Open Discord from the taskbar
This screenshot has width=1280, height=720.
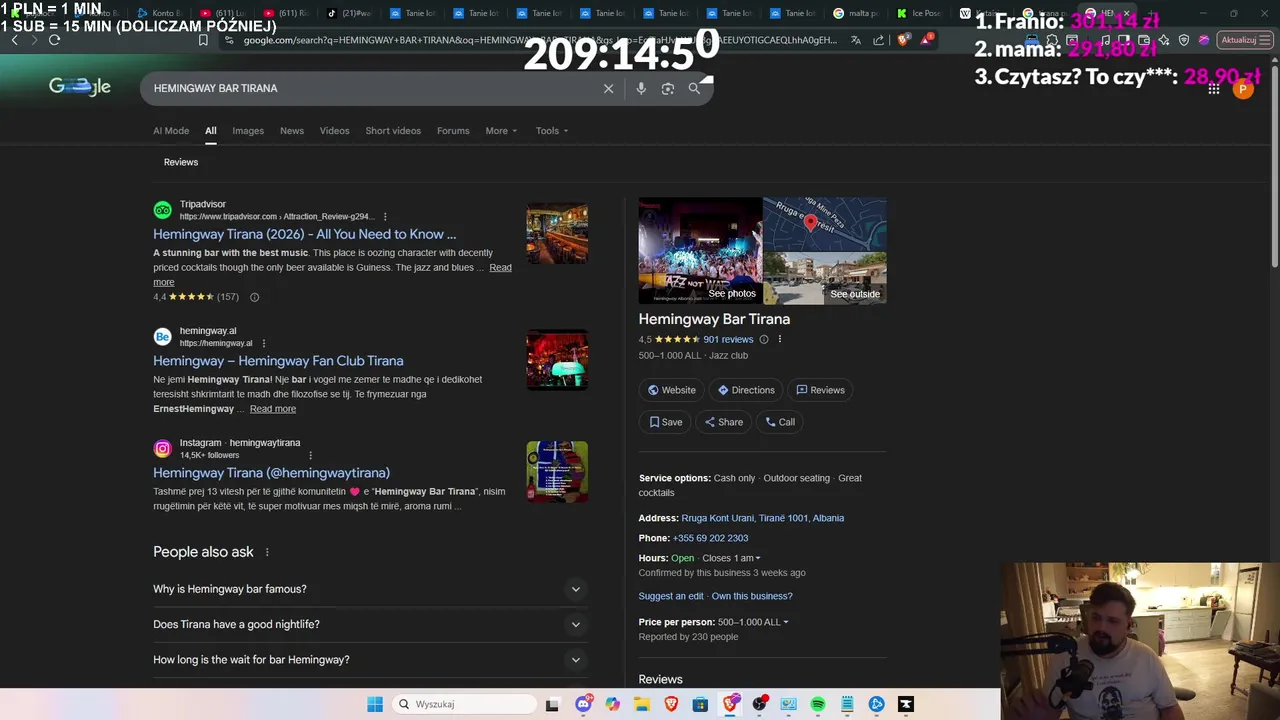tap(583, 704)
